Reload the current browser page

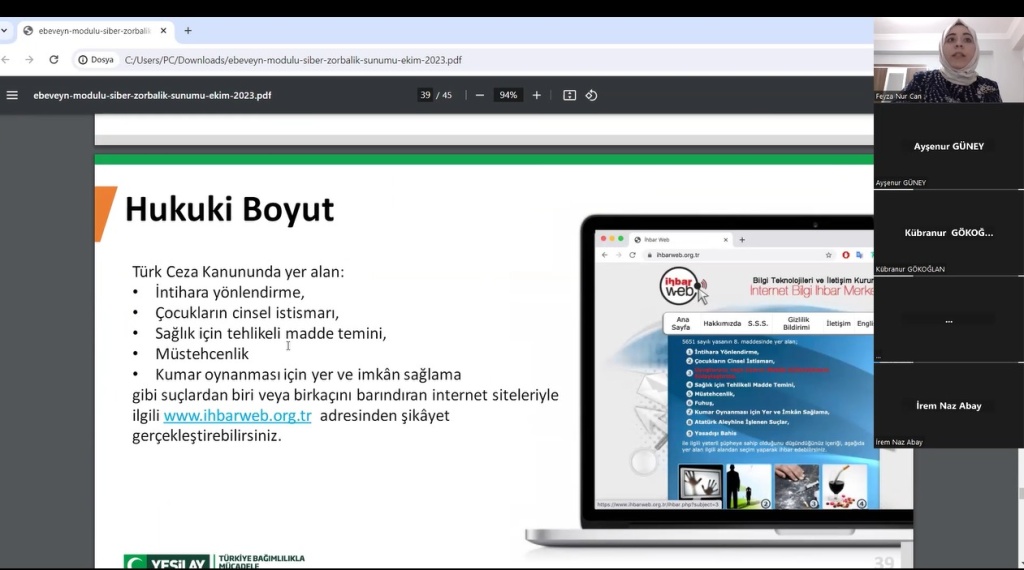coord(56,60)
